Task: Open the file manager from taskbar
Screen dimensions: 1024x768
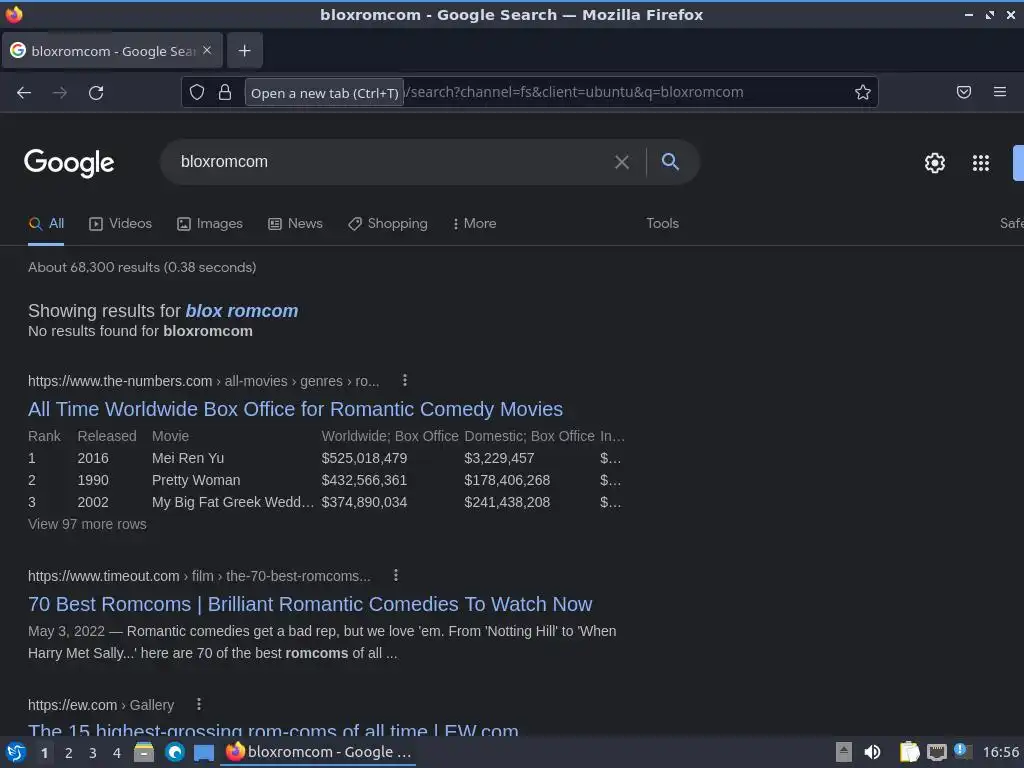Action: 144,752
